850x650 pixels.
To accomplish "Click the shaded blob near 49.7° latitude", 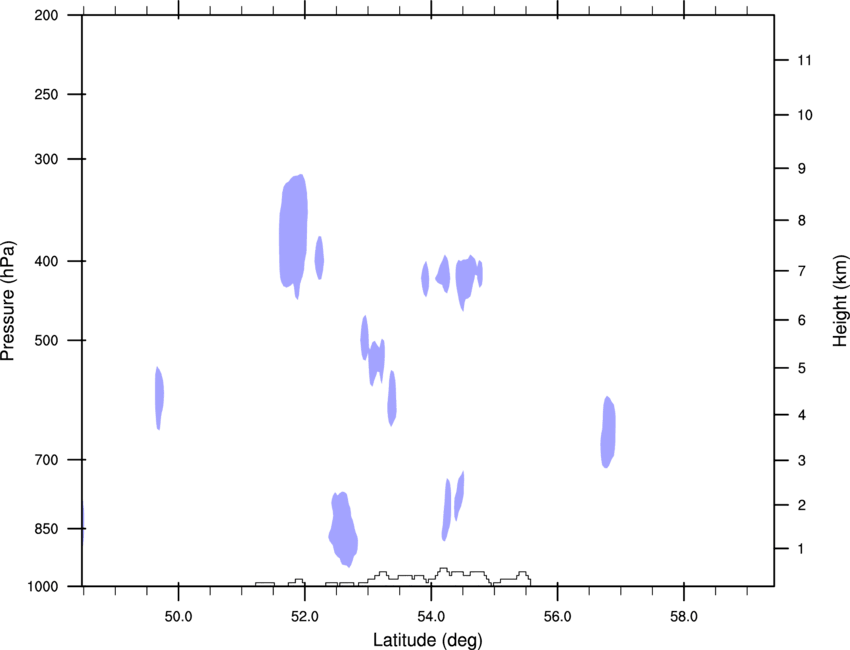I will 159,397.
